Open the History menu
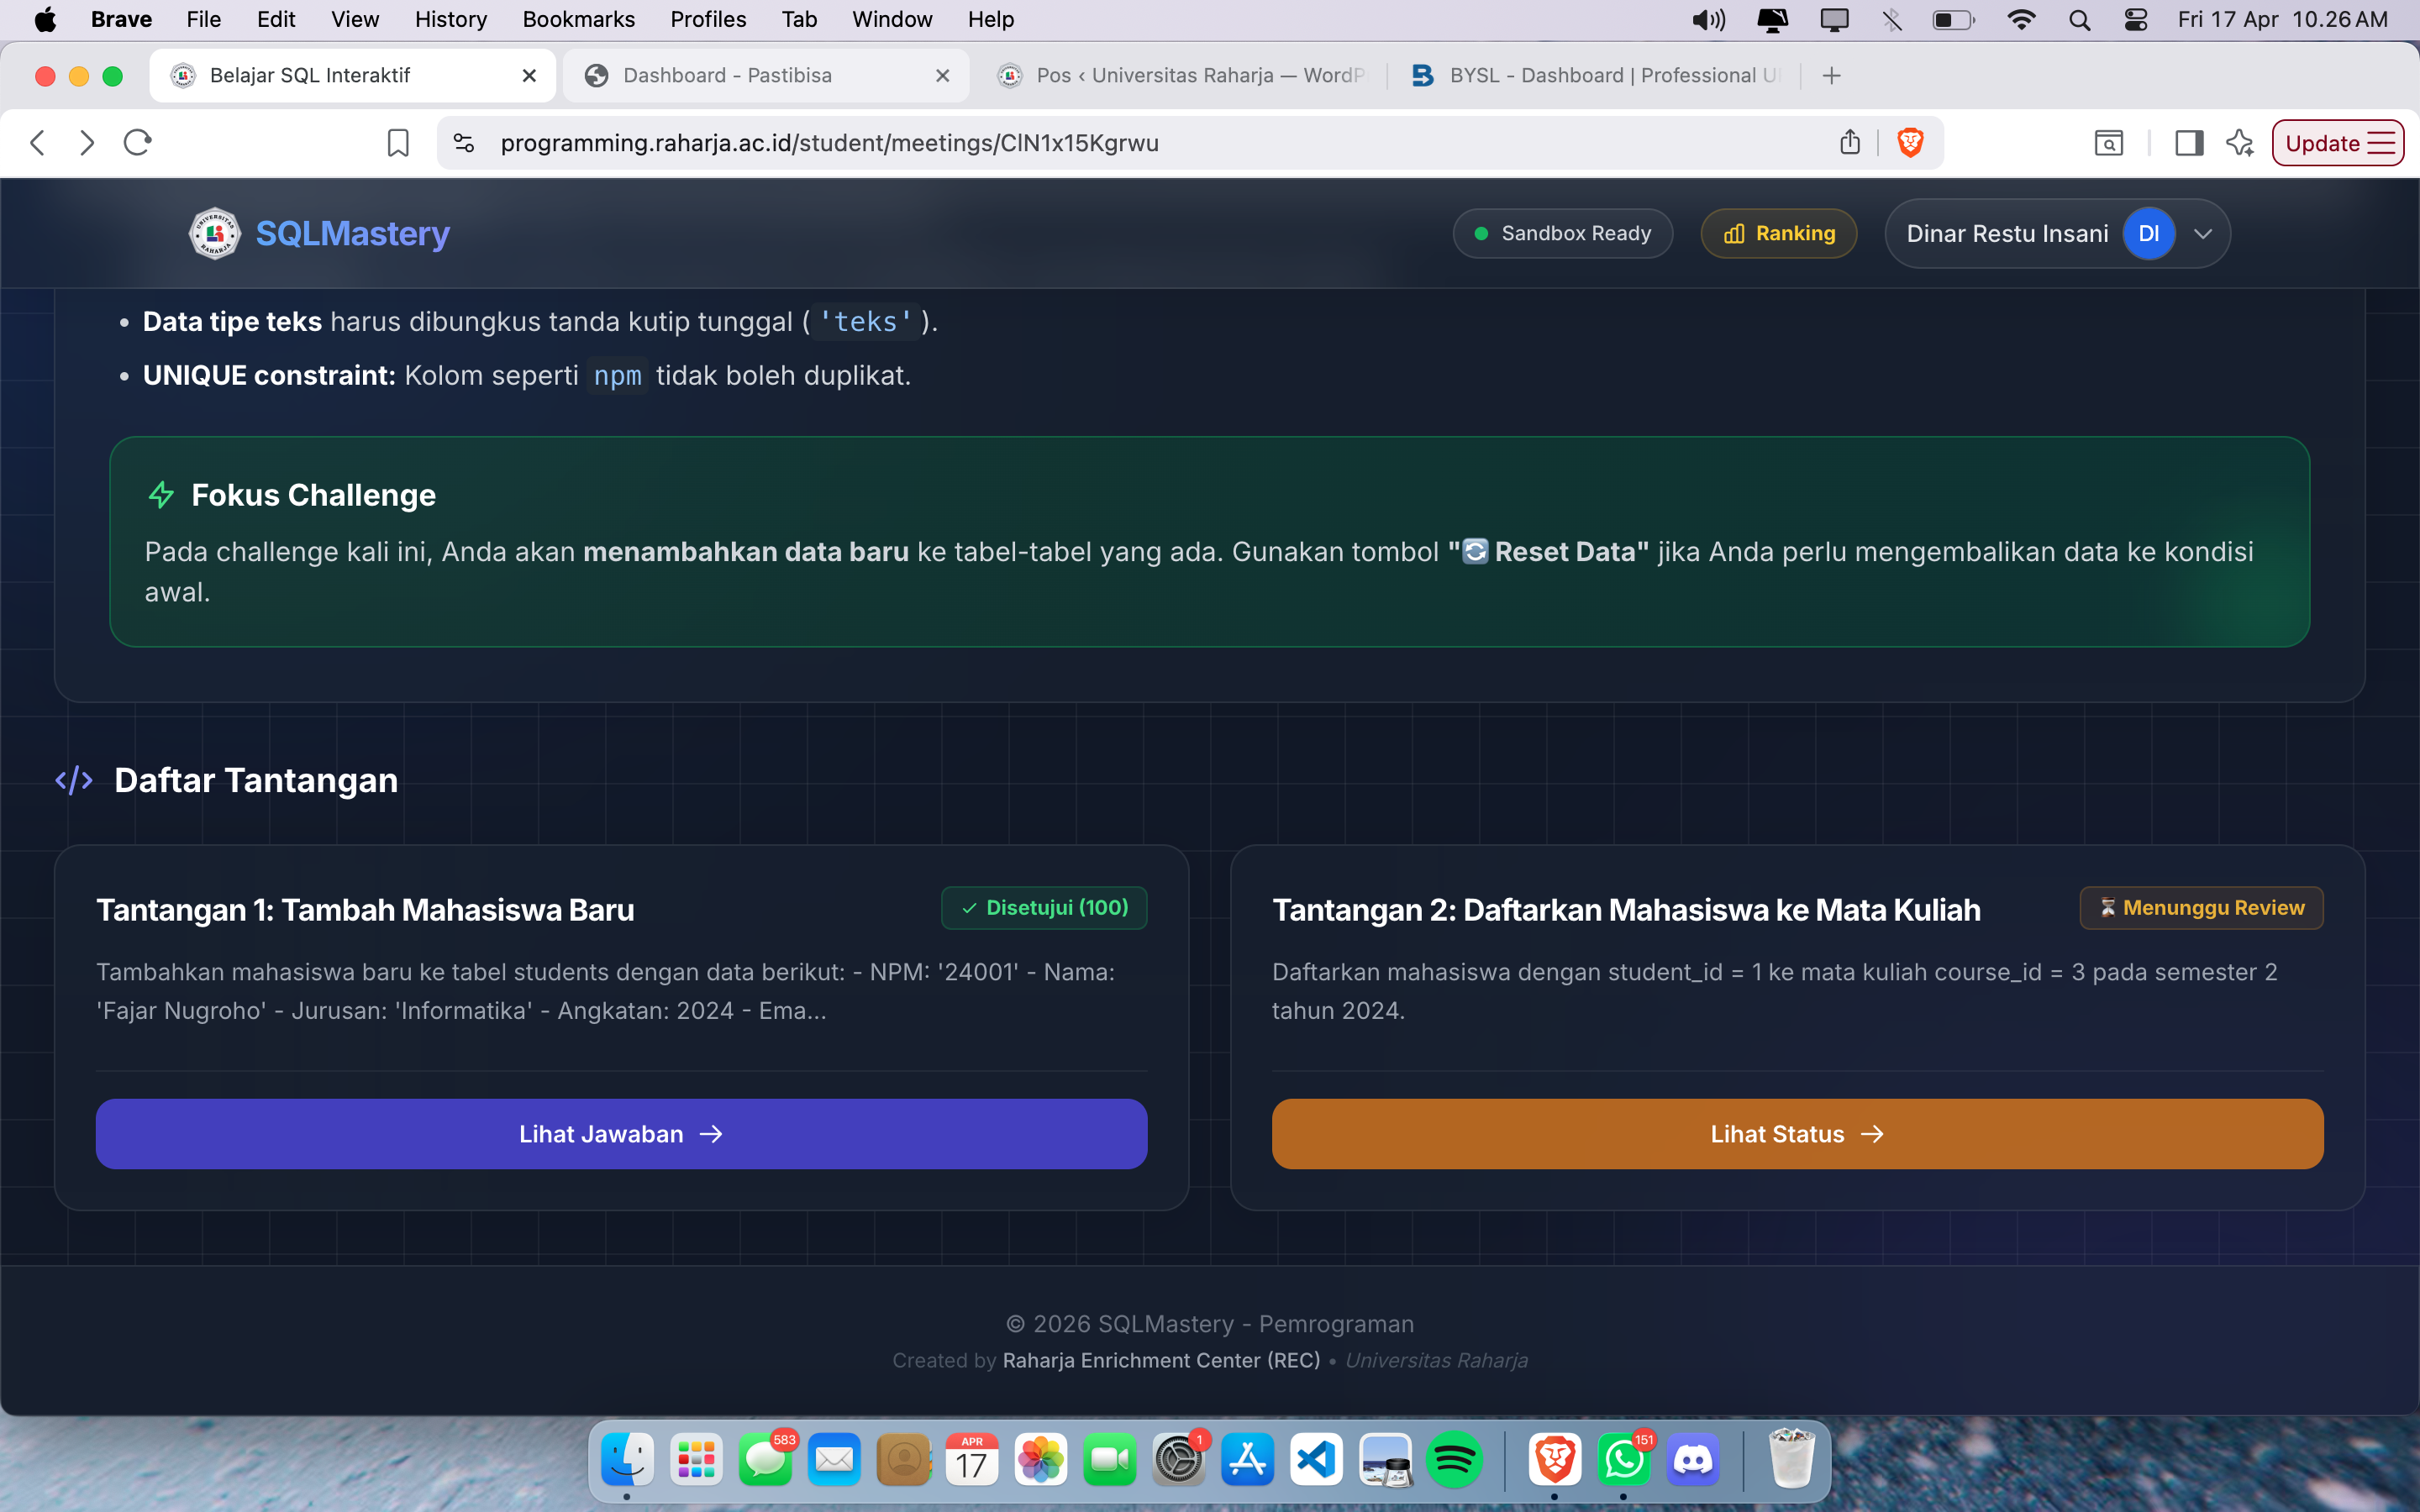Viewport: 2420px width, 1512px height. pyautogui.click(x=450, y=20)
